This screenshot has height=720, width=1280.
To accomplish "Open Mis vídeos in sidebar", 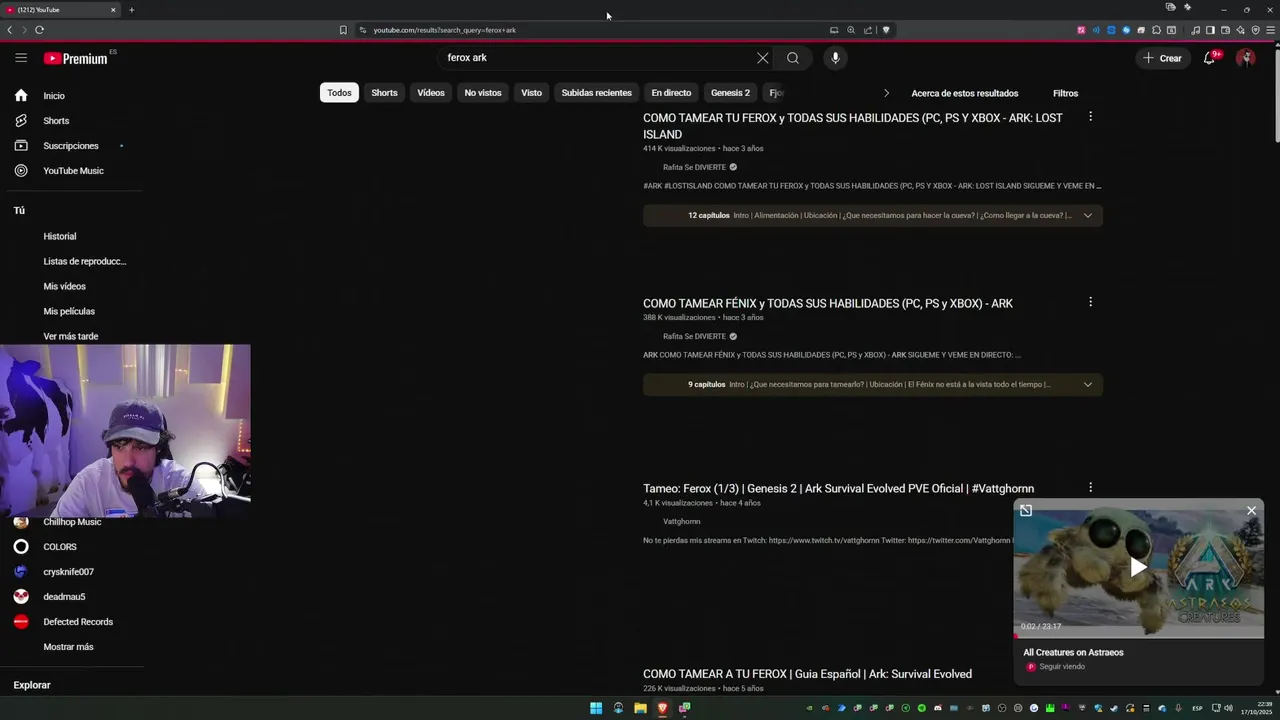I will tap(65, 286).
